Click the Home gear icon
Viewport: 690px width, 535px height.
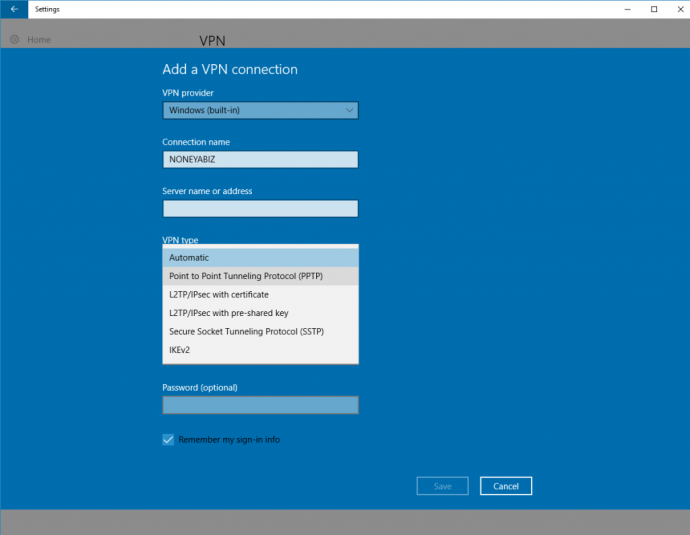coord(14,40)
